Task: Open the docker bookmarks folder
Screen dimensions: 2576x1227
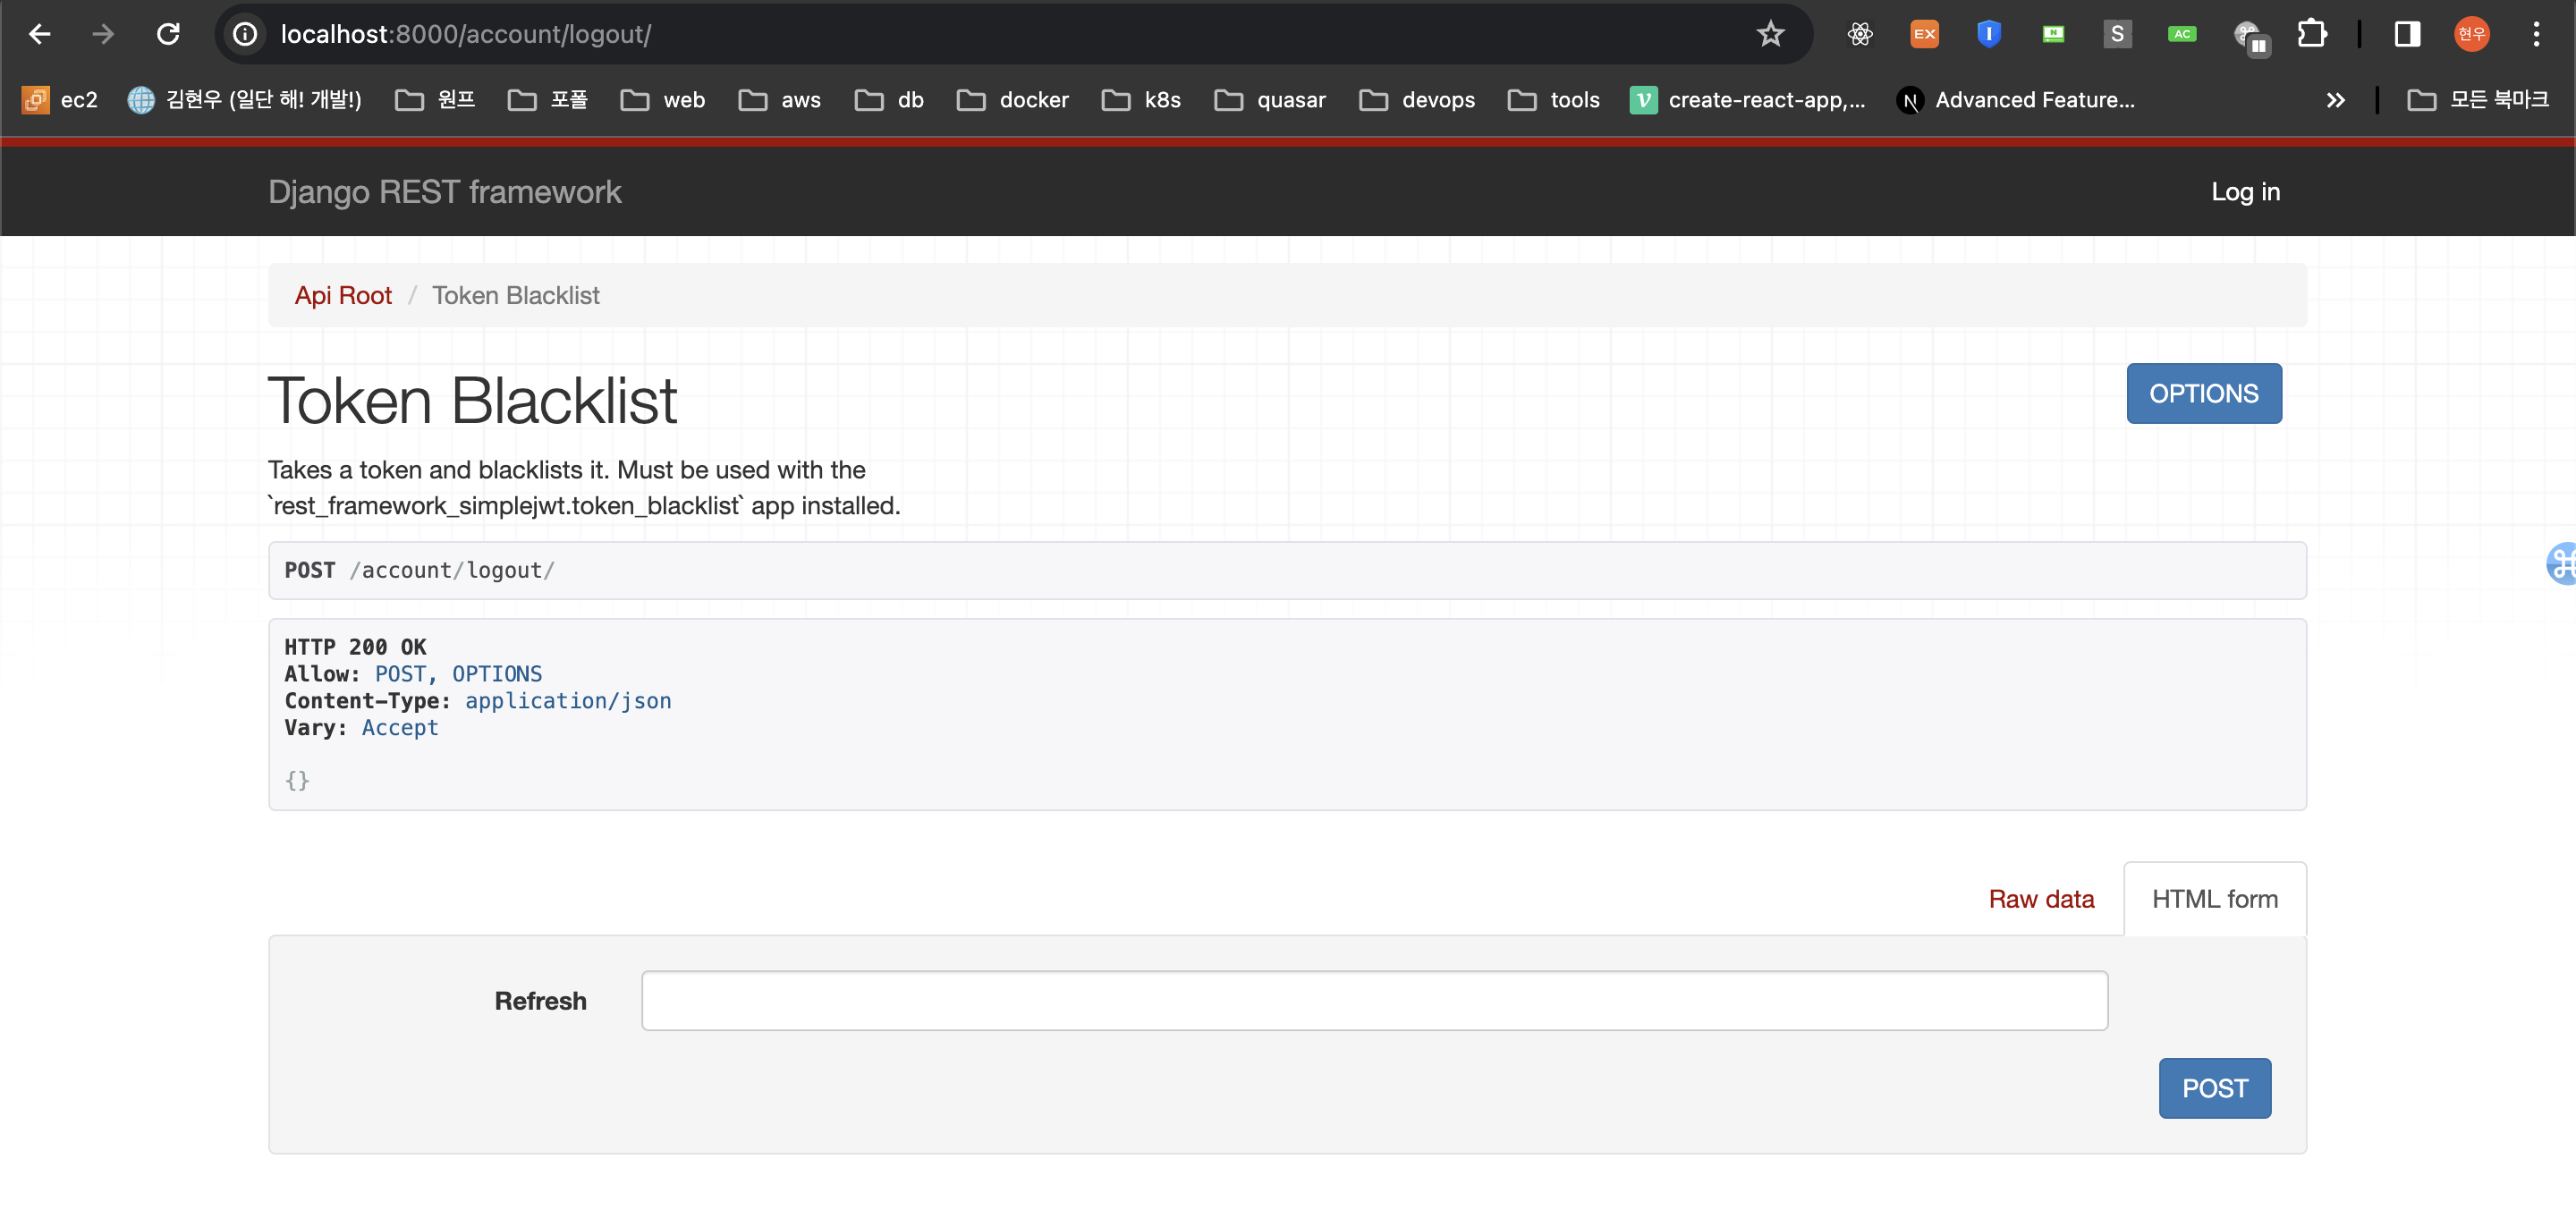Action: click(1013, 100)
